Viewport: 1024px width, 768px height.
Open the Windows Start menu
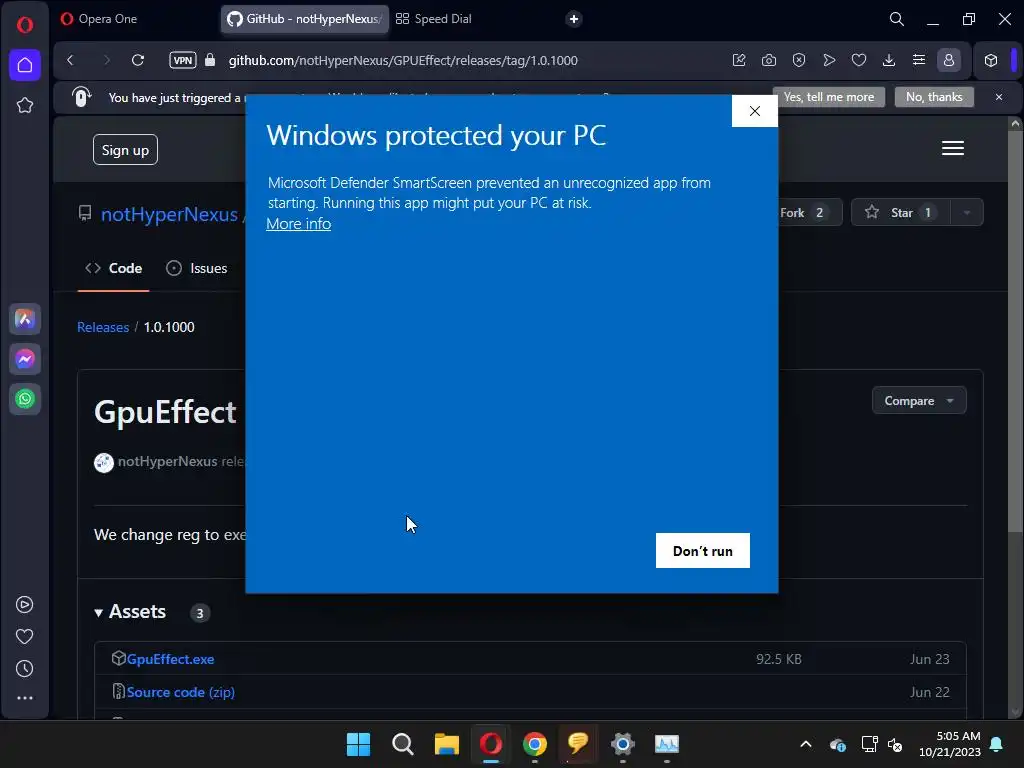point(358,744)
